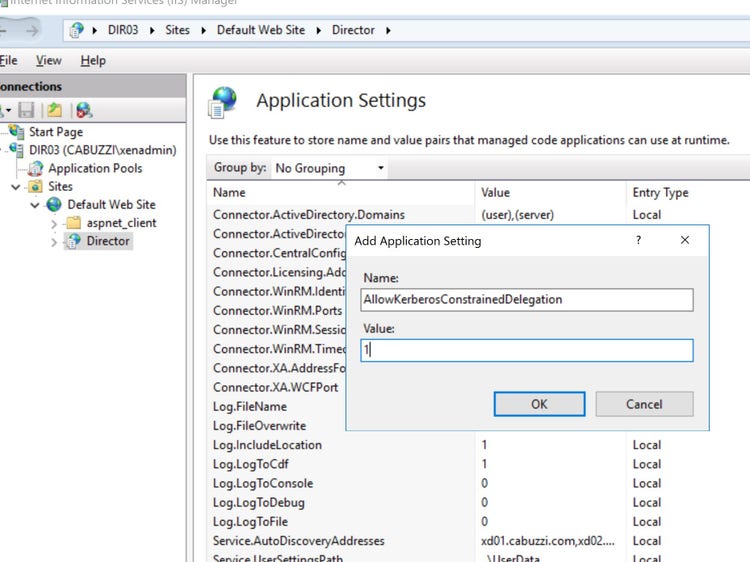Select Connector.XA.WCFPort row
Viewport: 750px width, 562px height.
[x=276, y=387]
